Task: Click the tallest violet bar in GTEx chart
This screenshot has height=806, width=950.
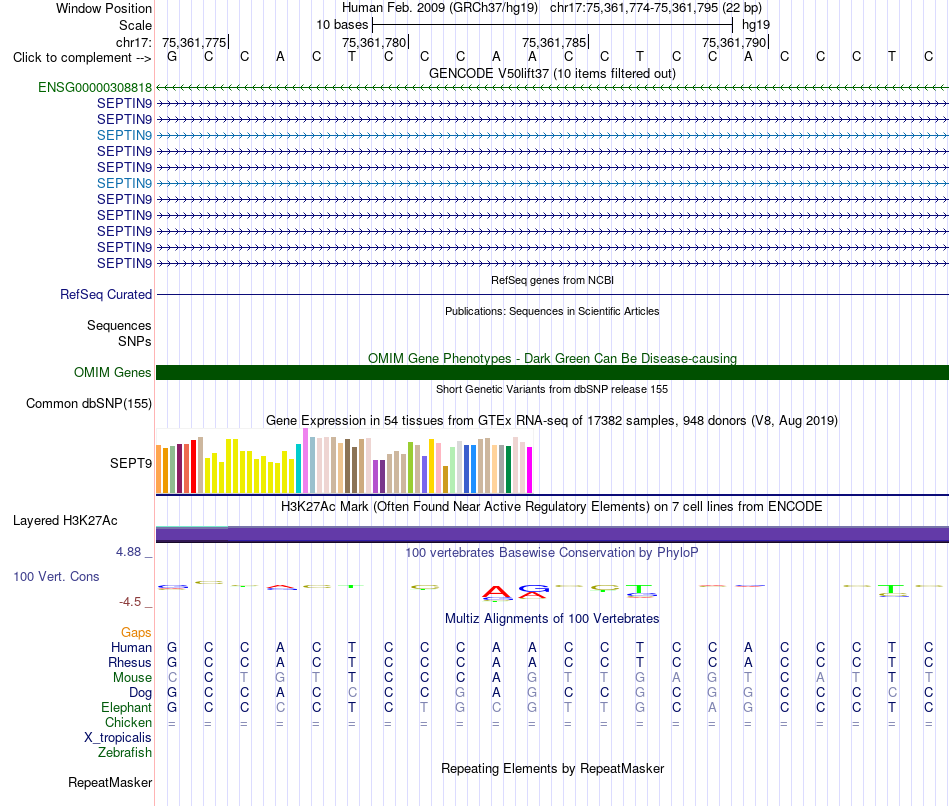Action: coord(305,461)
